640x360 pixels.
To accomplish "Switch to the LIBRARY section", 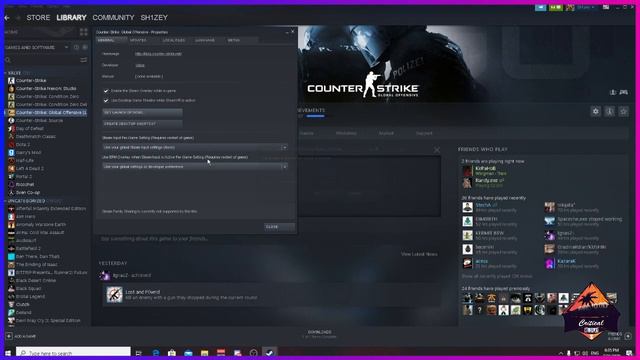I will [x=71, y=18].
